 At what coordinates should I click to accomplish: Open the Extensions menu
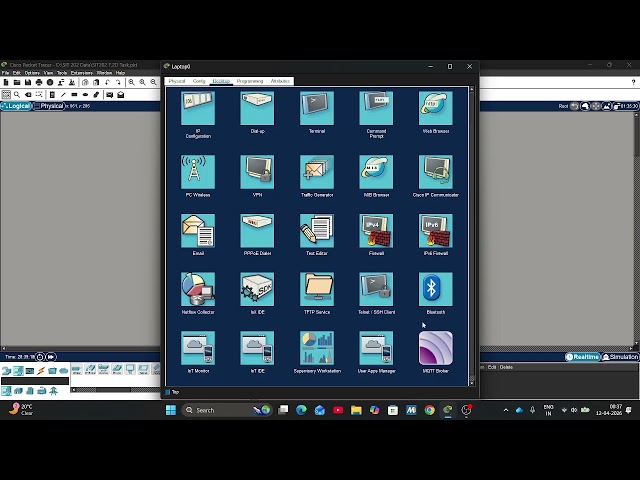(82, 73)
